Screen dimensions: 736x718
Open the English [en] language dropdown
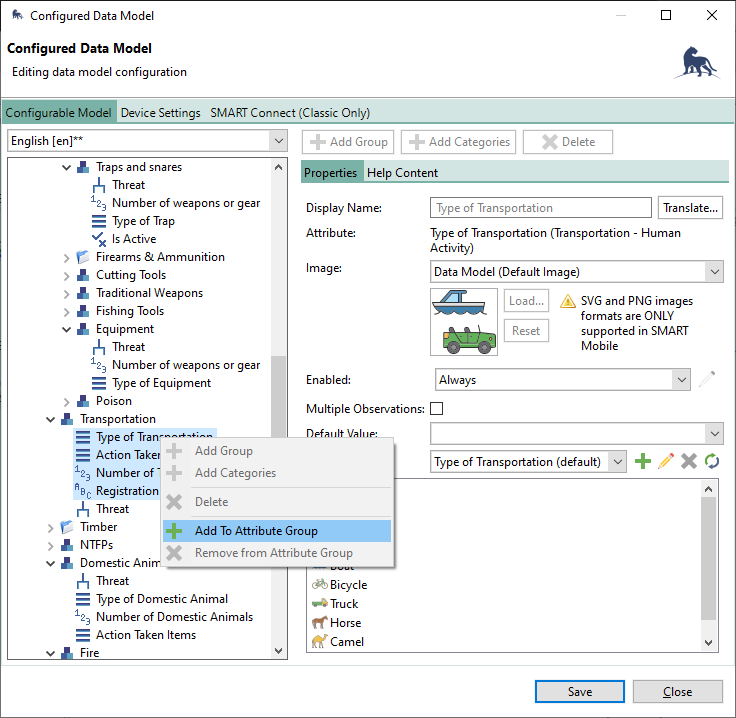pyautogui.click(x=148, y=141)
